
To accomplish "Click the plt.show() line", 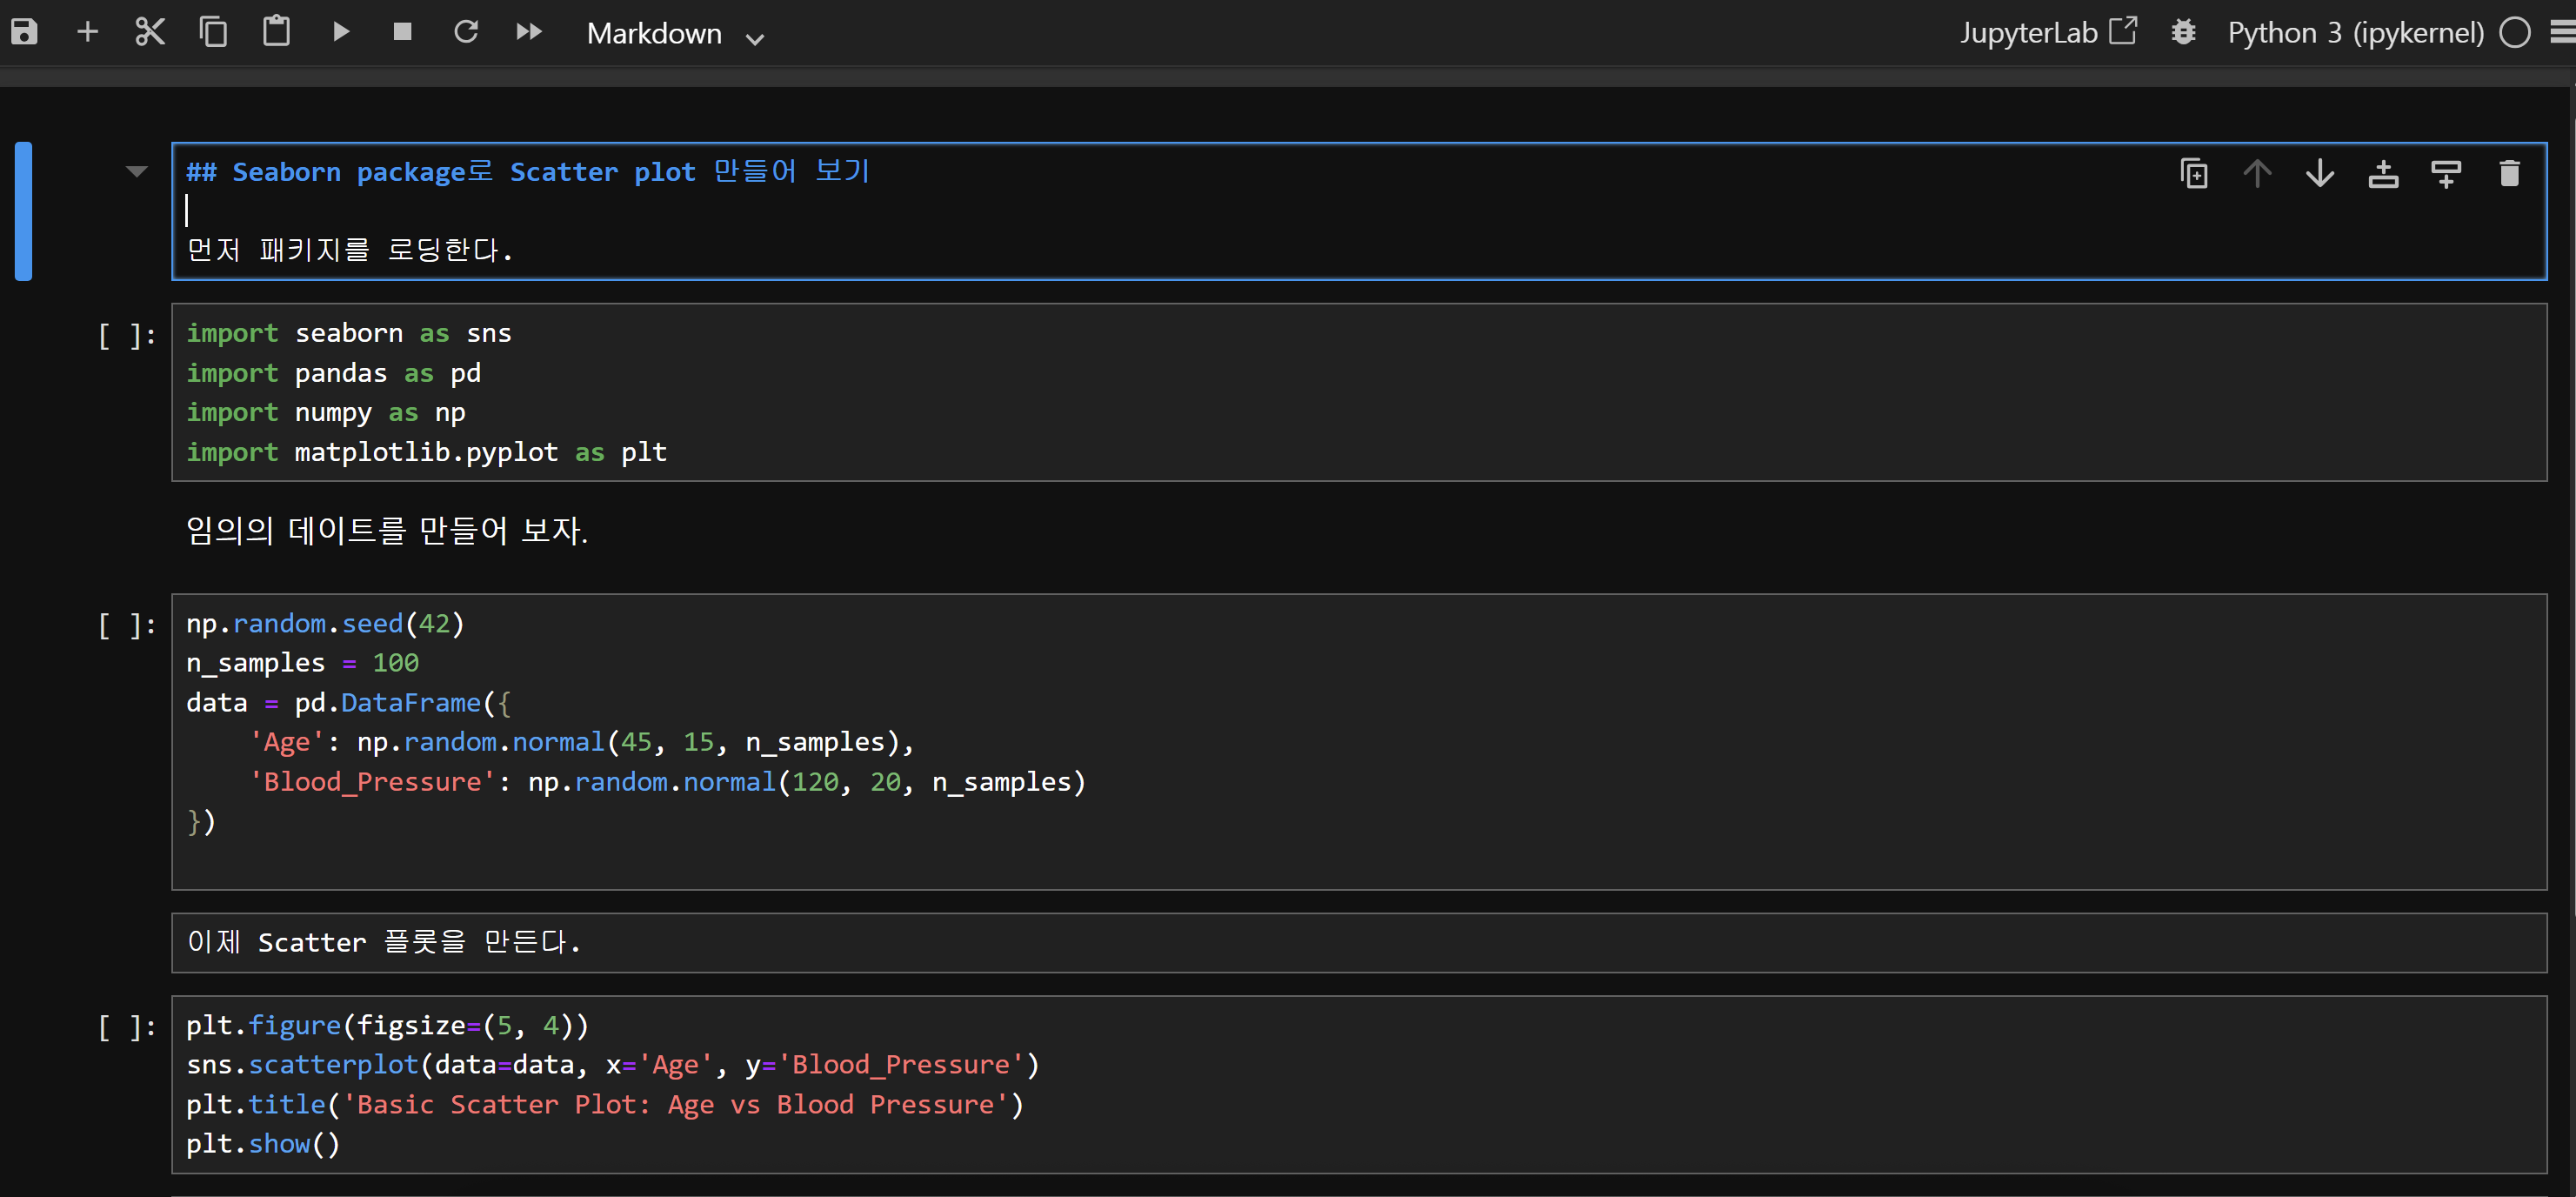I will tap(263, 1144).
